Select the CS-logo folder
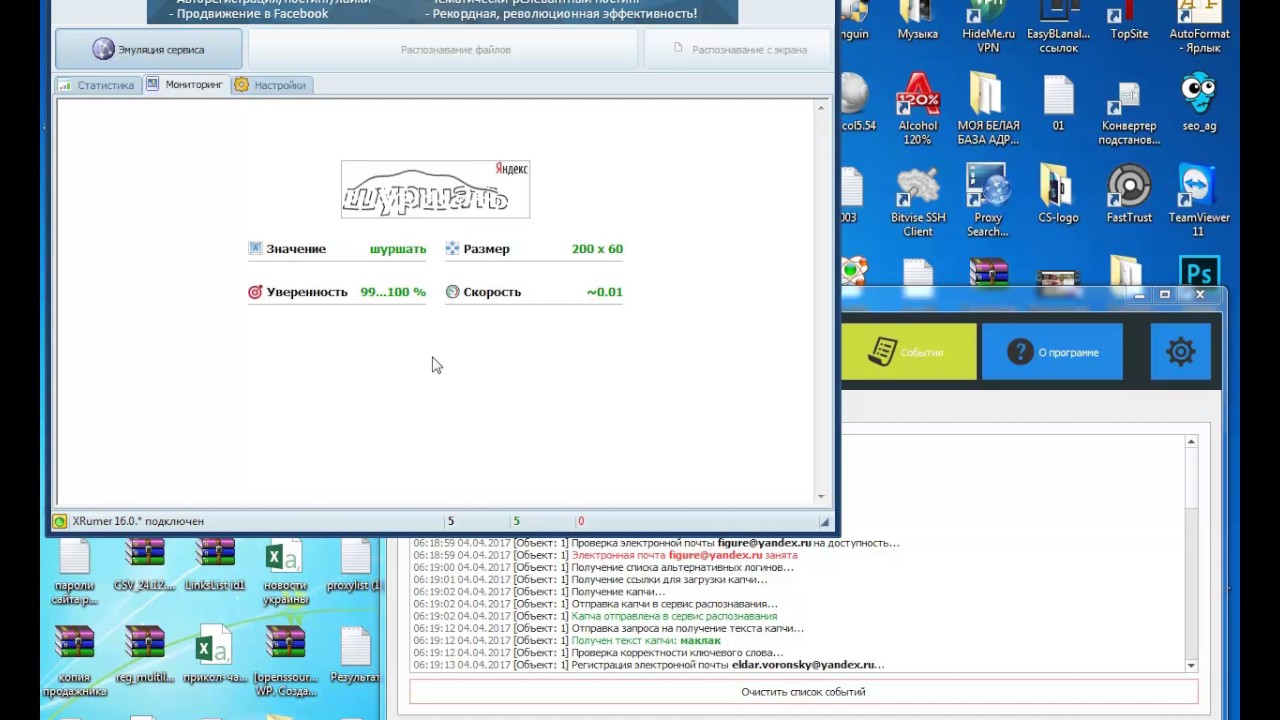Screen dimensions: 1280x720 [x=1058, y=195]
